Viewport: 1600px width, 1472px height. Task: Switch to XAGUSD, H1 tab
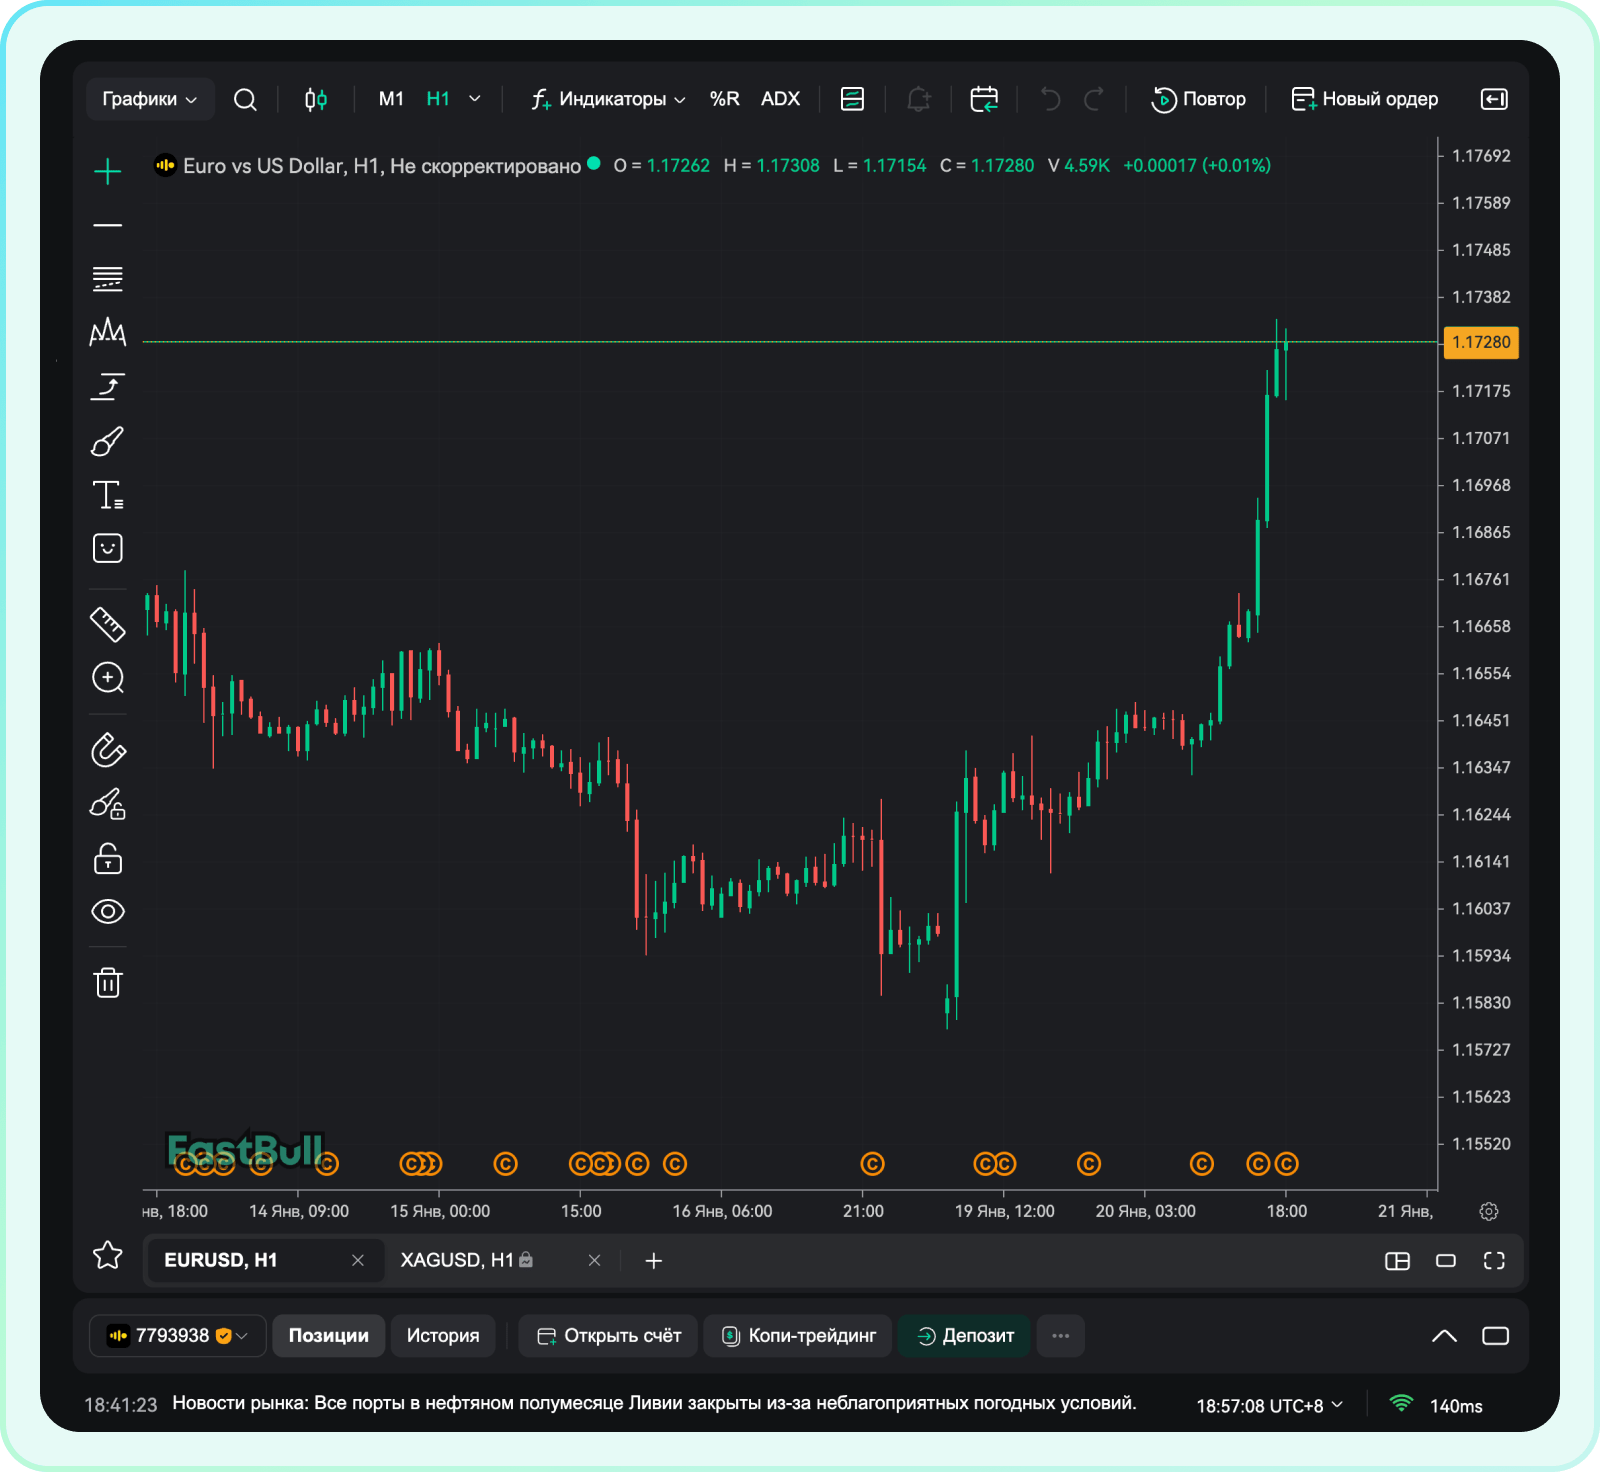457,1260
